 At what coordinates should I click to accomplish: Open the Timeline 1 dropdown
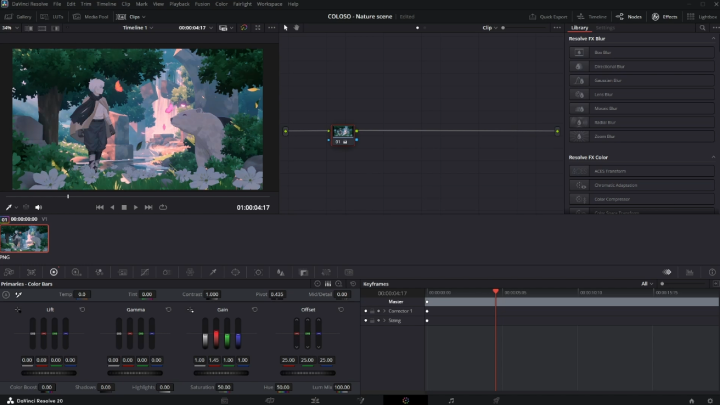[138, 28]
